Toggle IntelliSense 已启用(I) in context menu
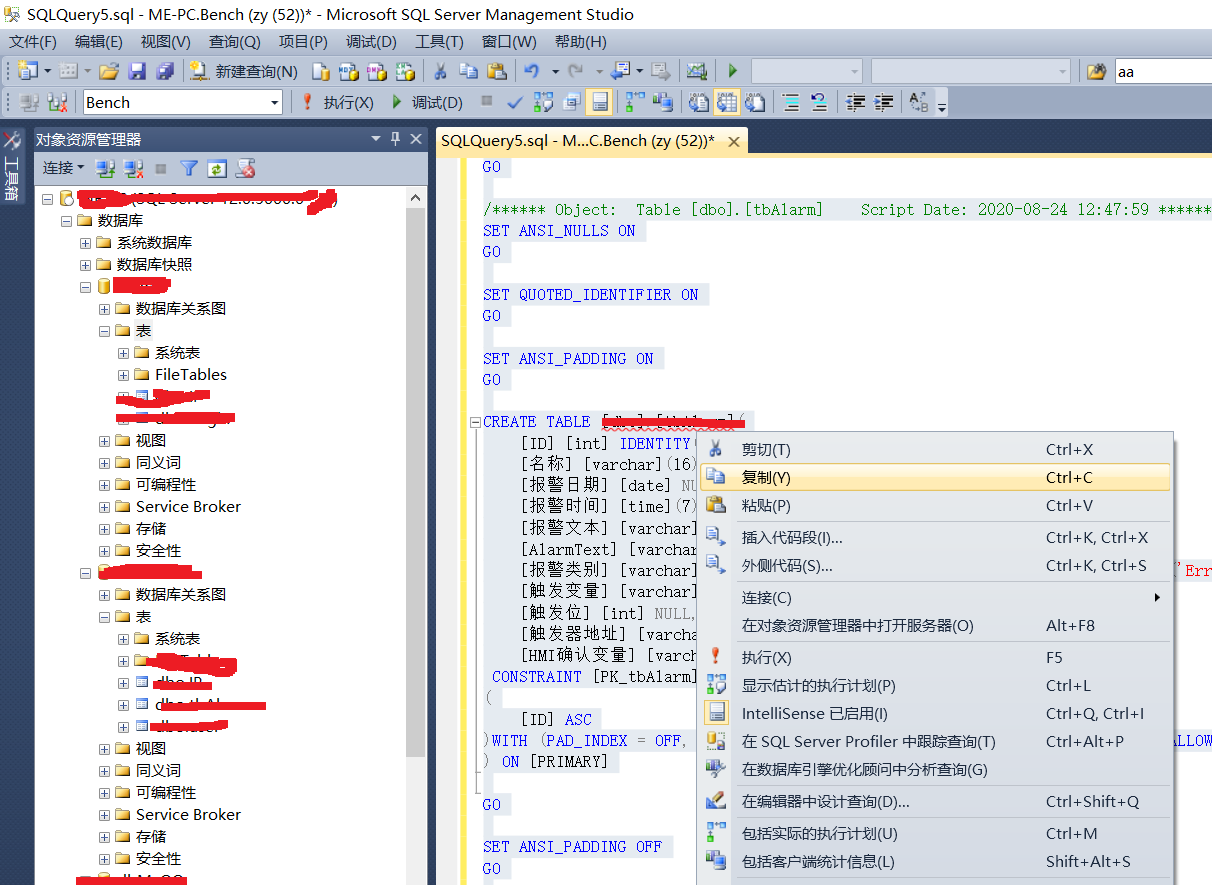This screenshot has width=1212, height=885. pyautogui.click(x=935, y=714)
